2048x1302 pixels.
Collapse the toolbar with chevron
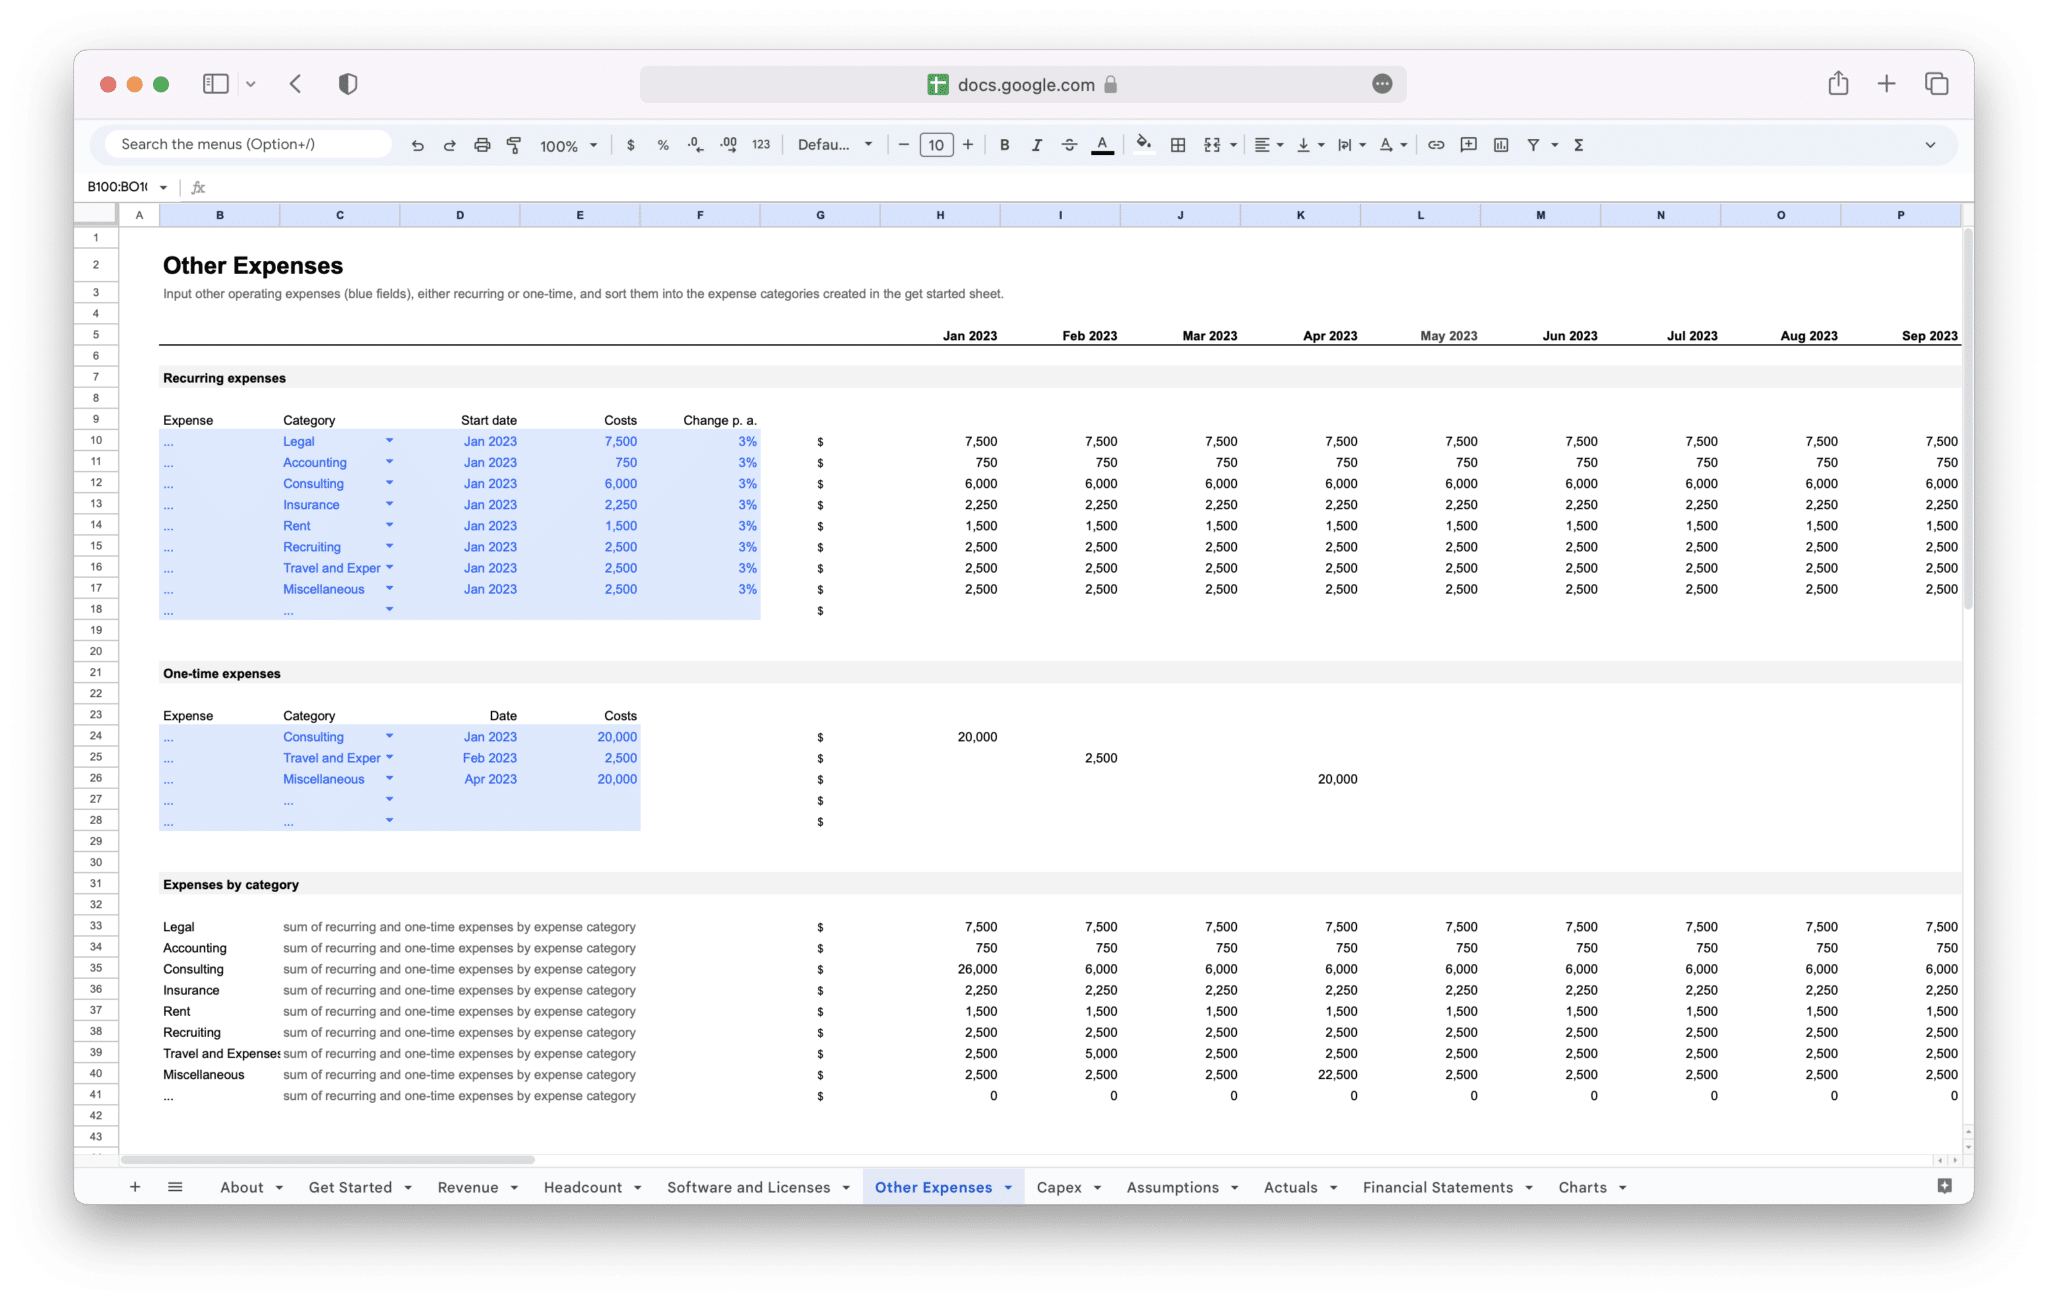point(1930,145)
